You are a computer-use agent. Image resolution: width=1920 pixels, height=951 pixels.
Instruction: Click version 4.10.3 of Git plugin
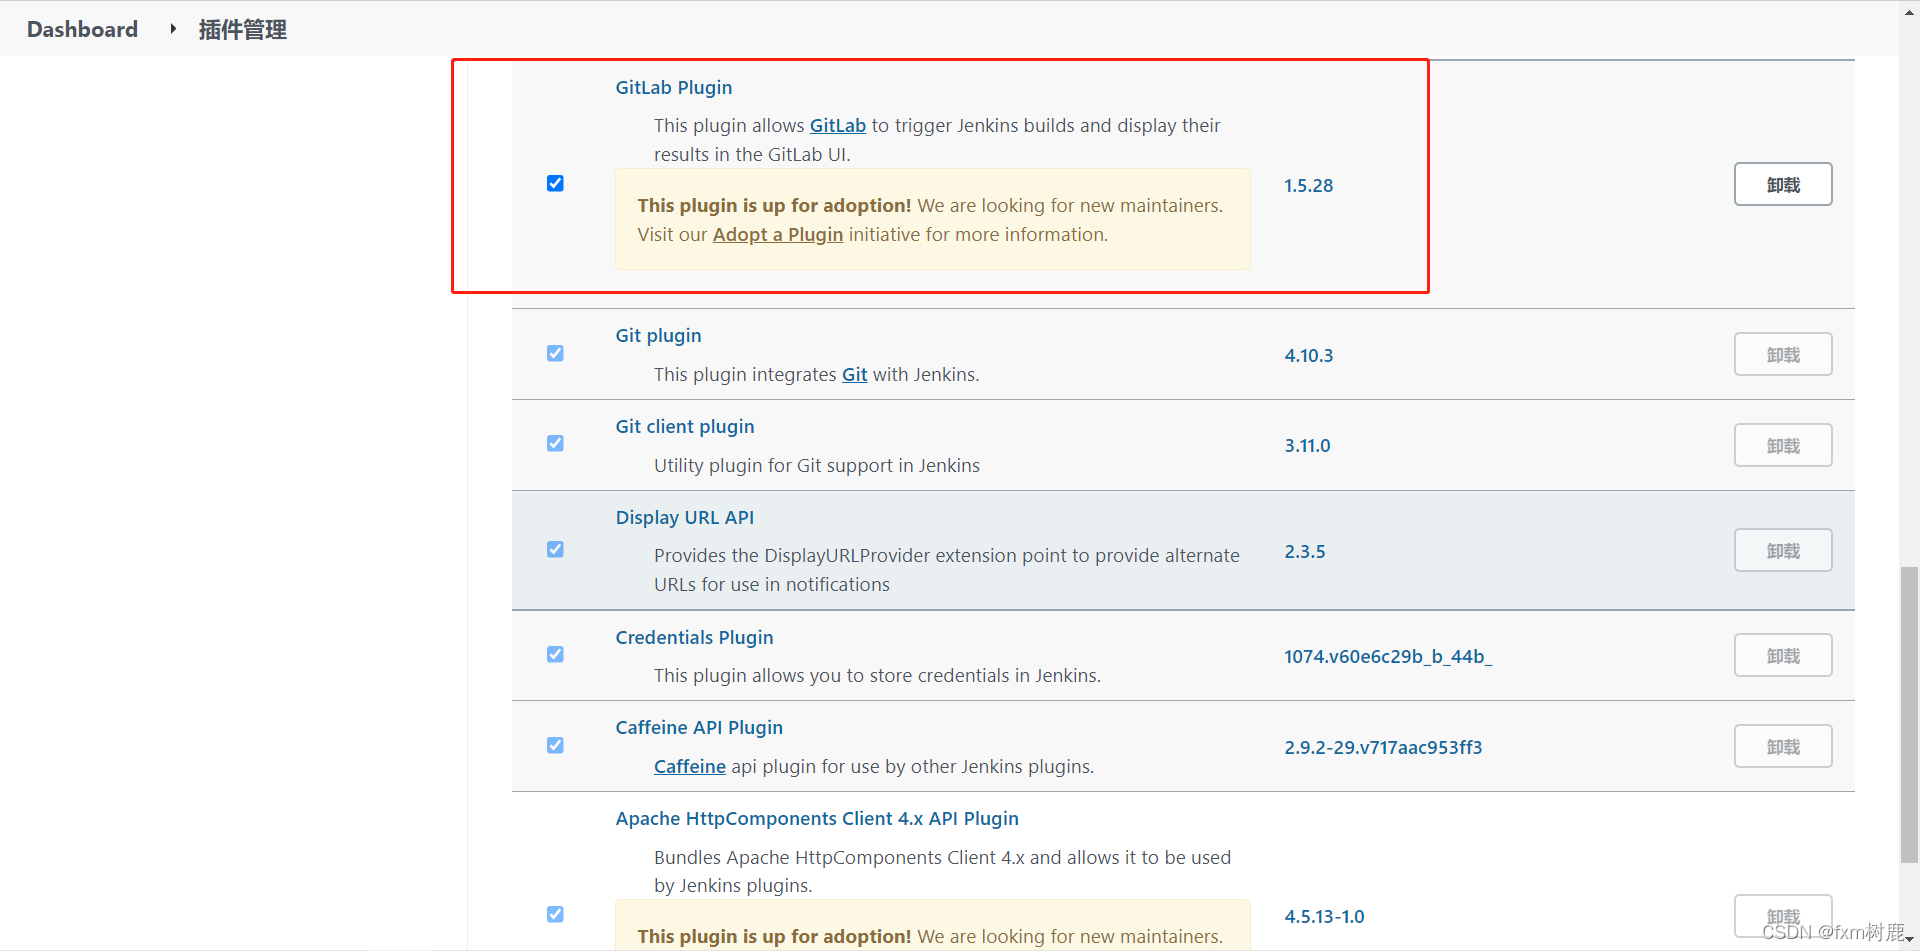1309,355
